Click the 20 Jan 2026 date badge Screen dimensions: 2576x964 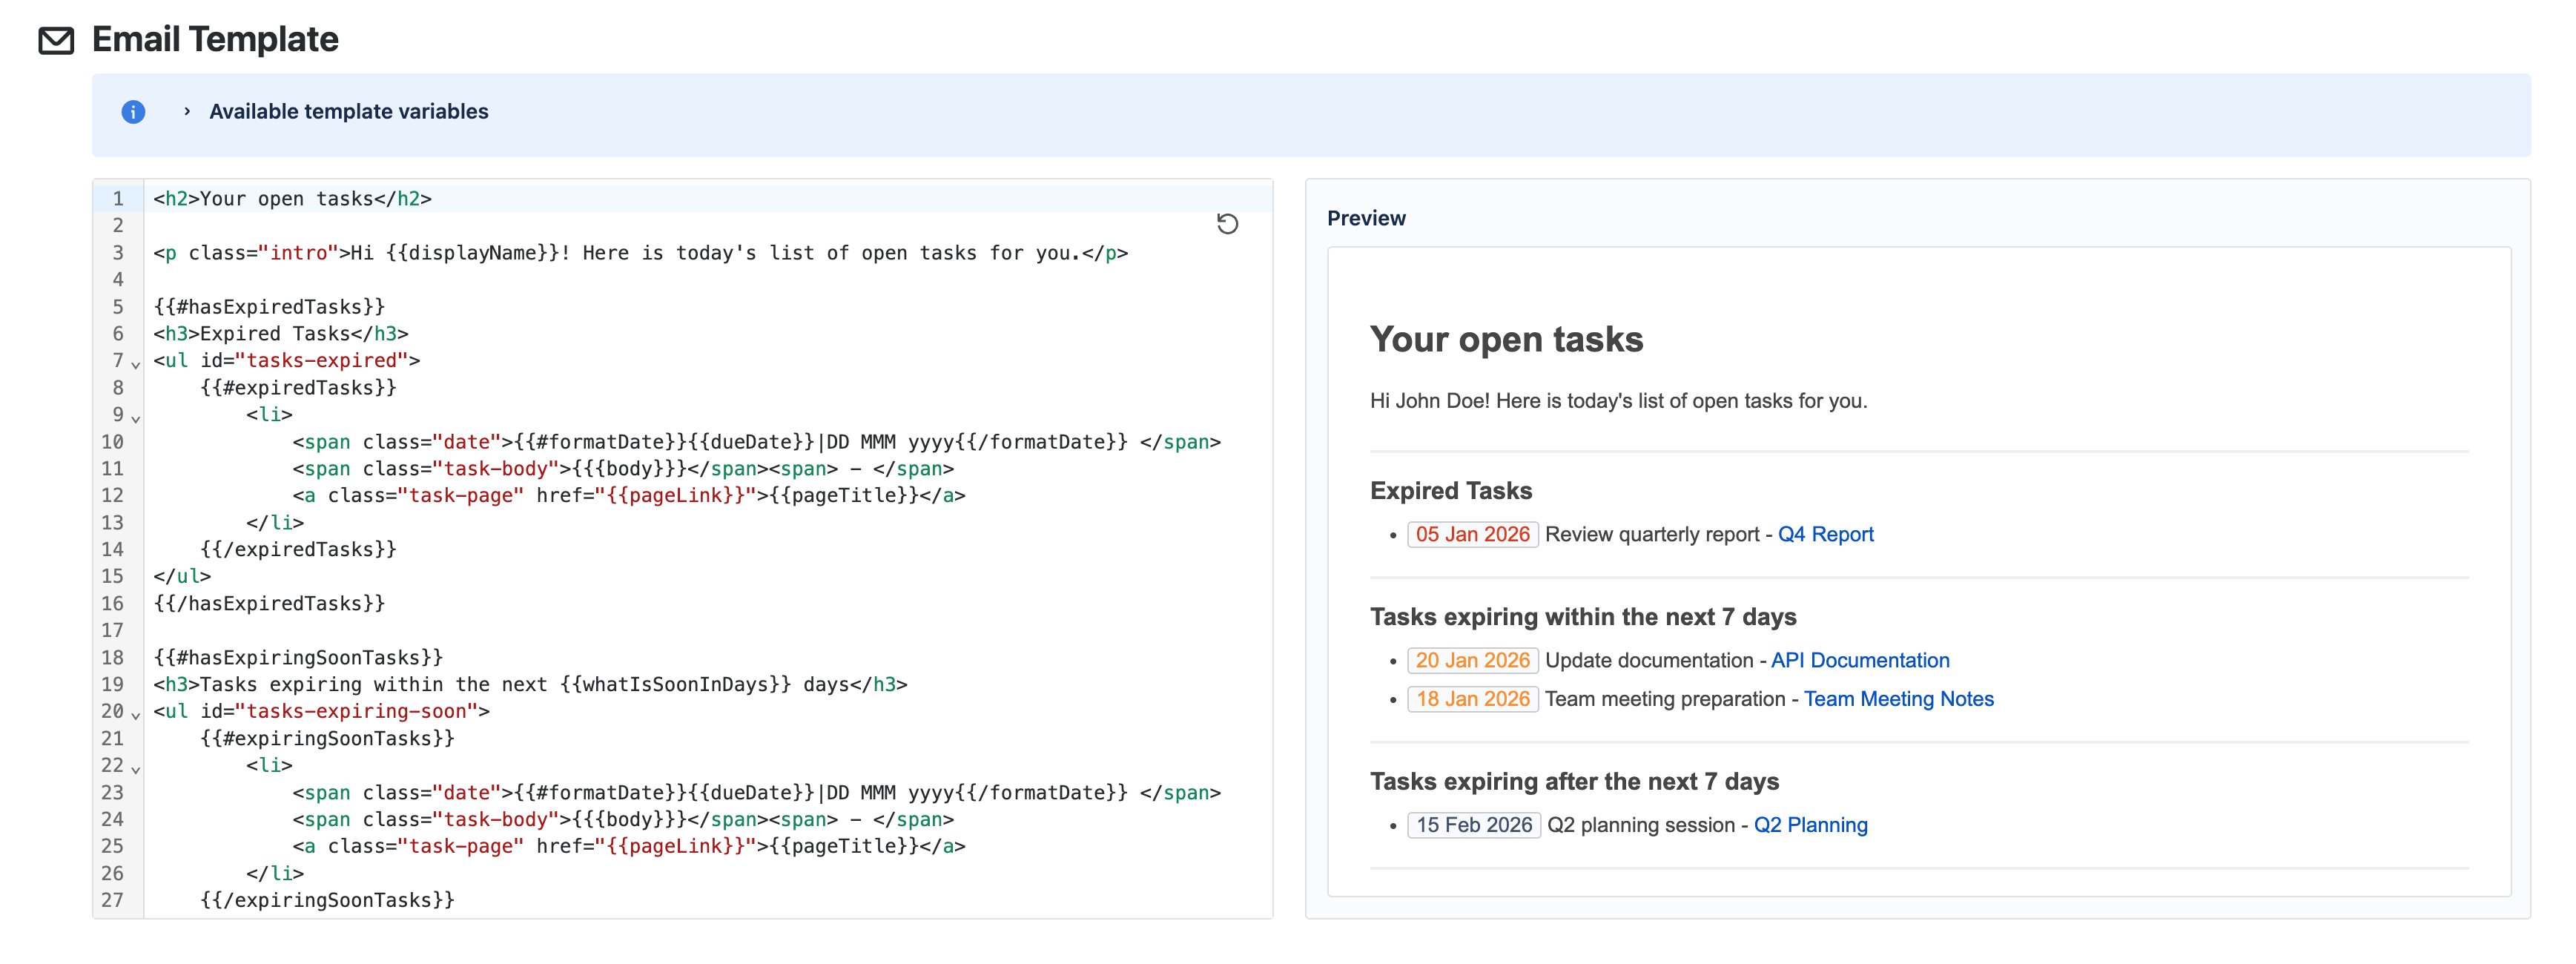click(1472, 660)
